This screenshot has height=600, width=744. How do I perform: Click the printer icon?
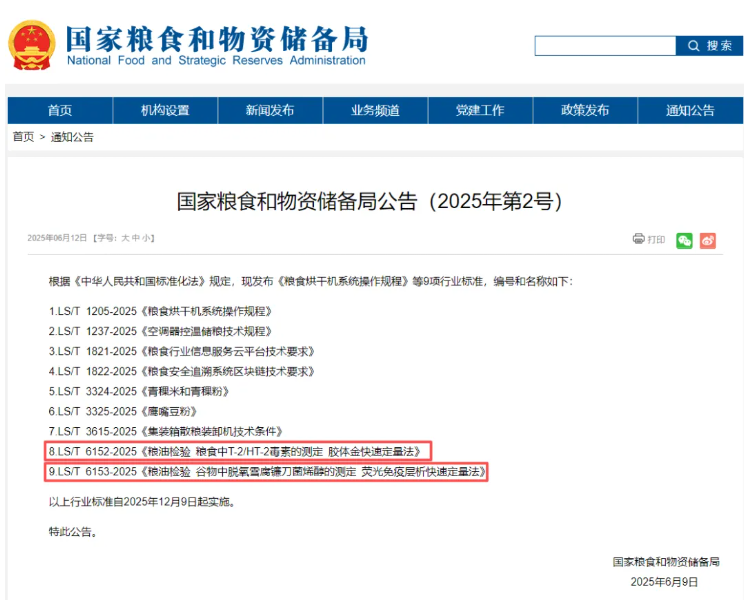tap(639, 239)
